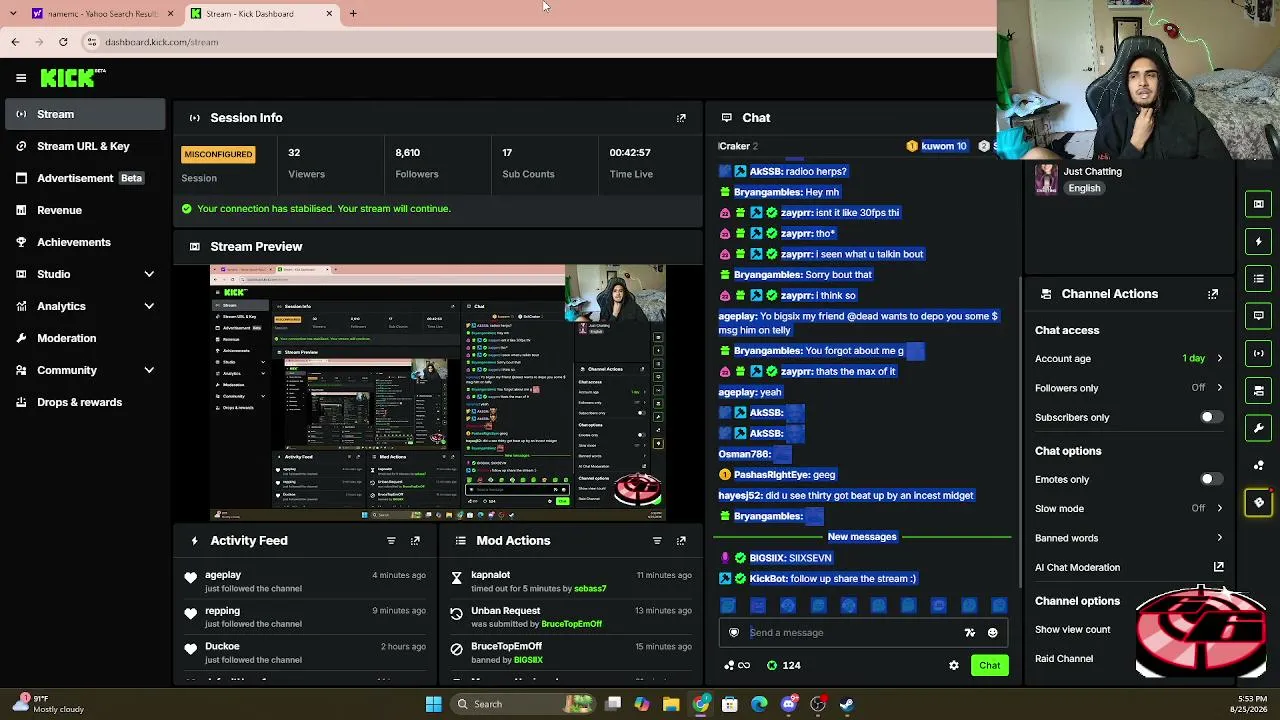Click the drops gift icon in right rail
1280x720 pixels.
1259,503
